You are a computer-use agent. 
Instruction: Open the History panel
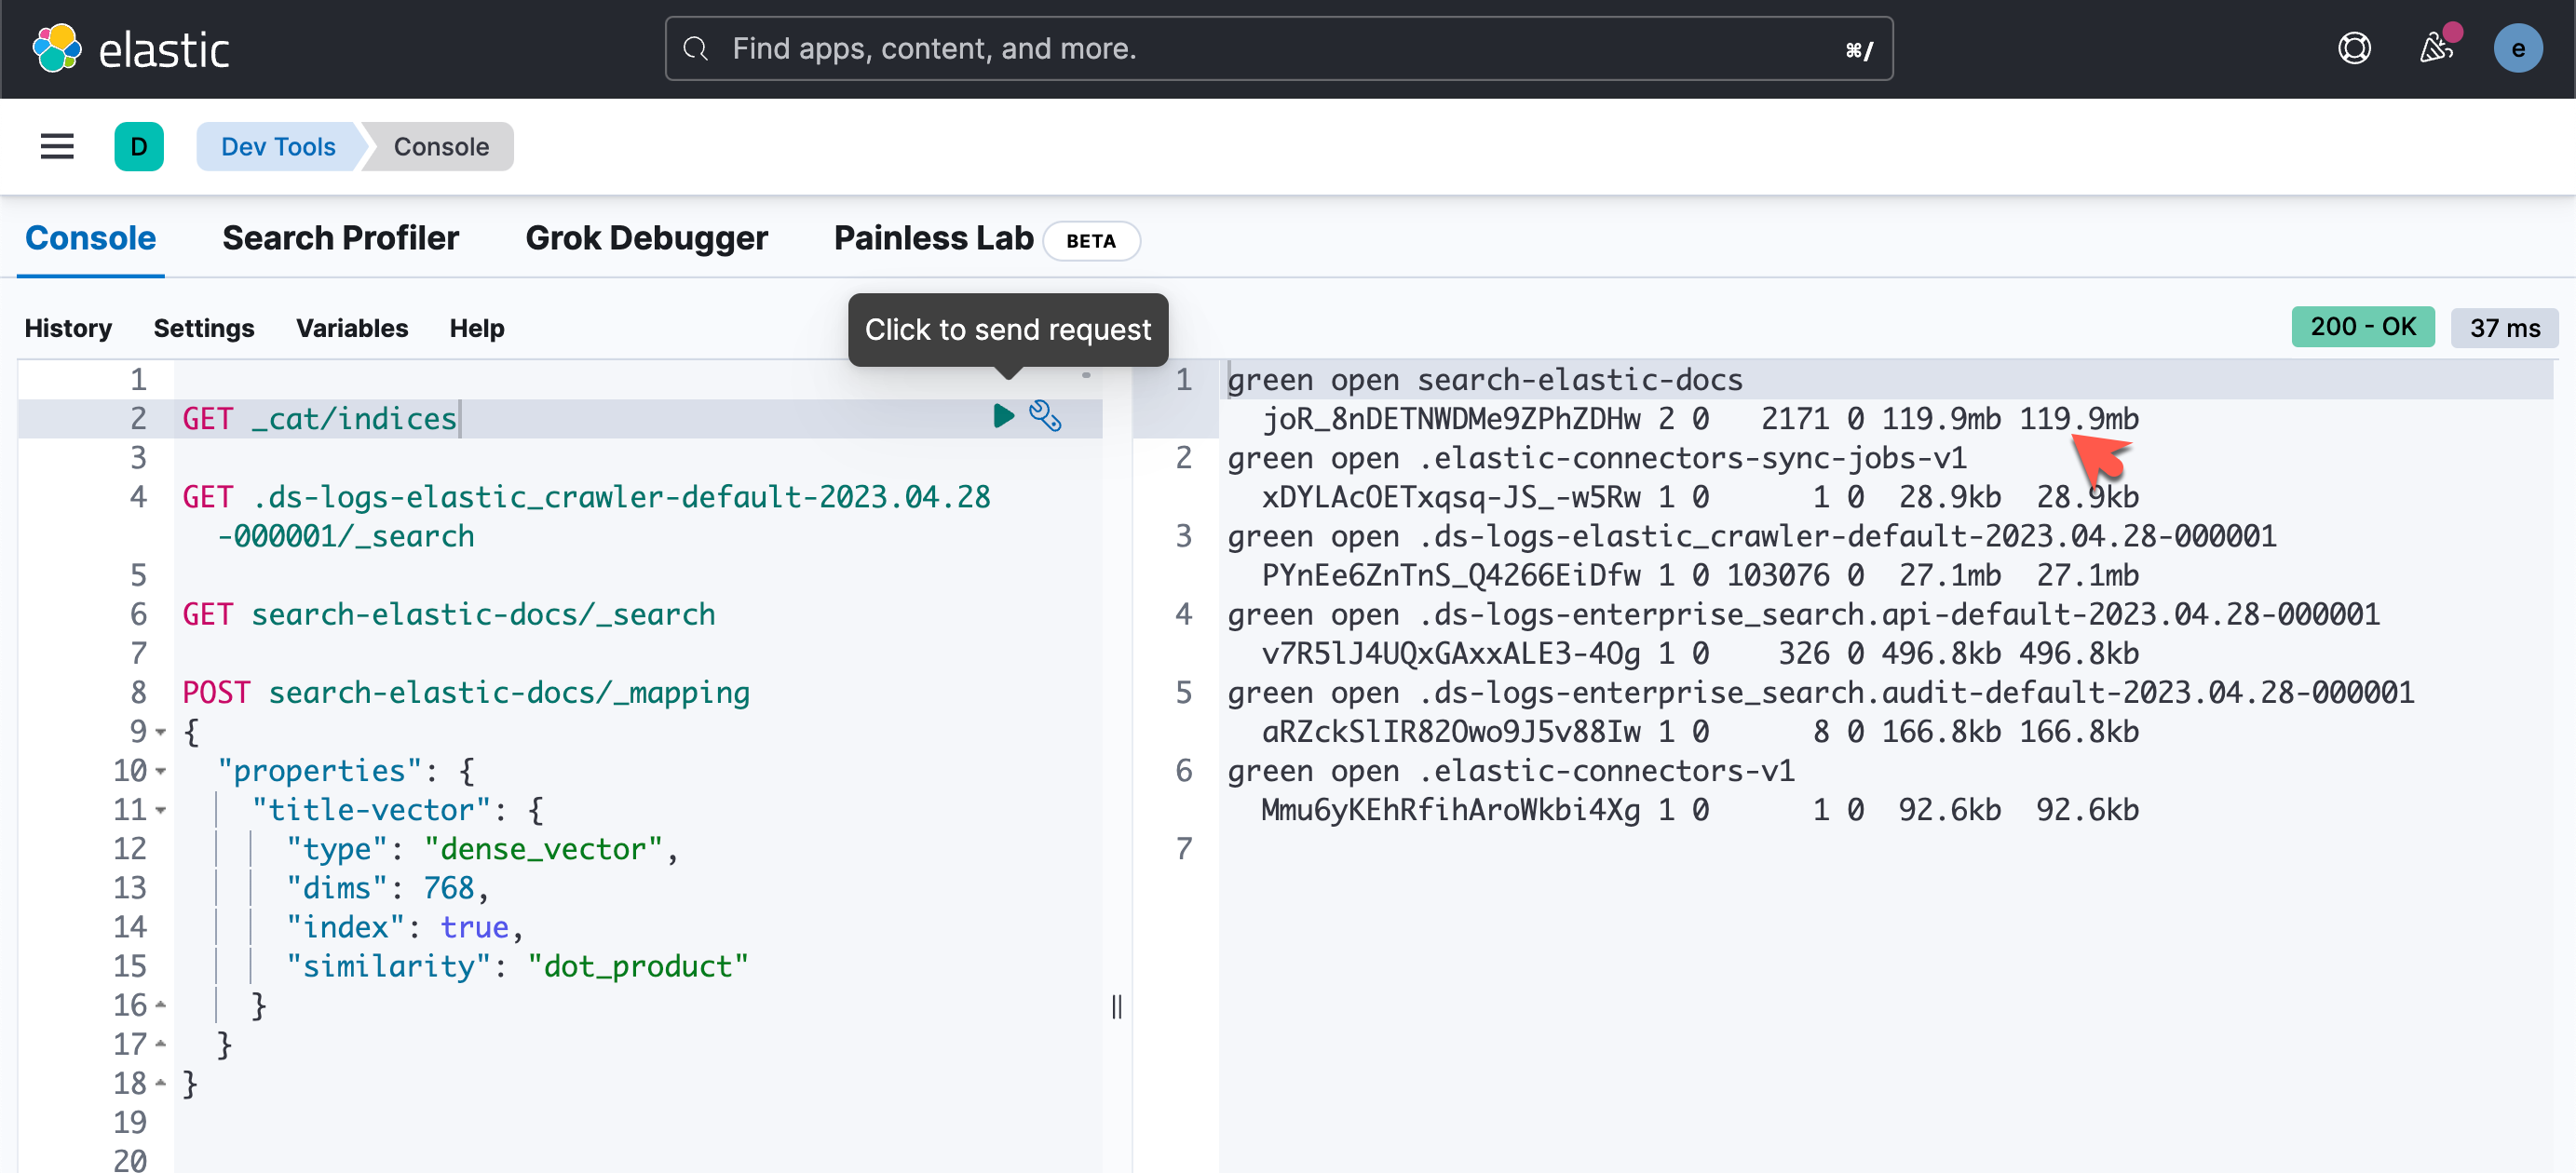[68, 328]
